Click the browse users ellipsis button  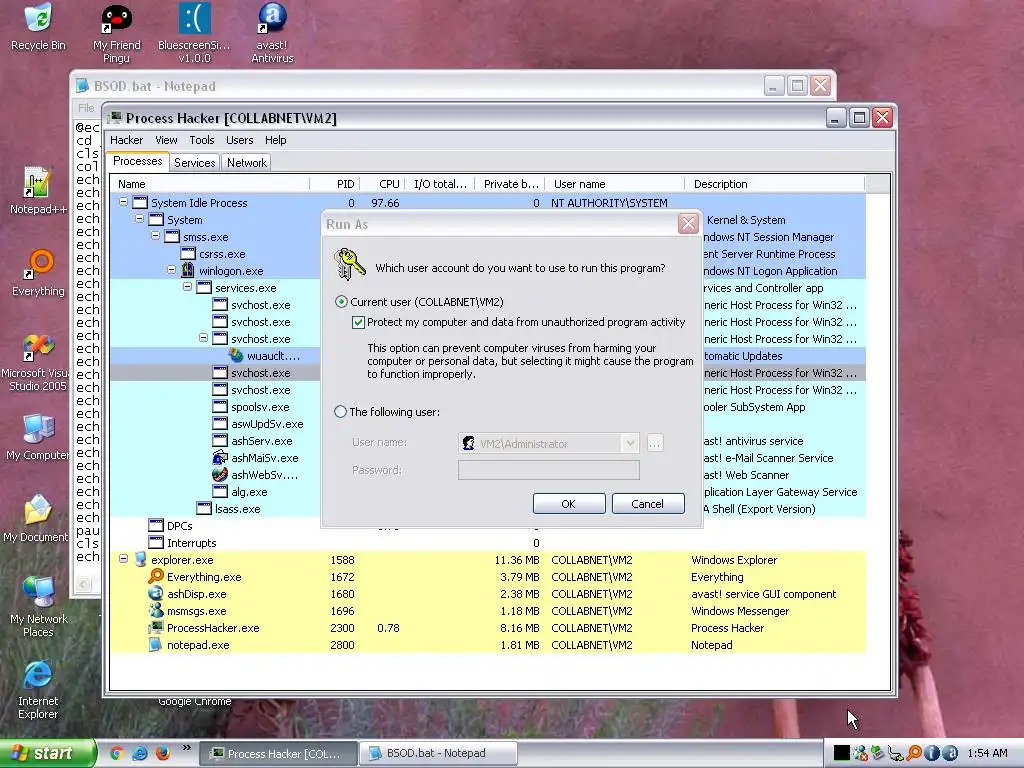pyautogui.click(x=654, y=443)
